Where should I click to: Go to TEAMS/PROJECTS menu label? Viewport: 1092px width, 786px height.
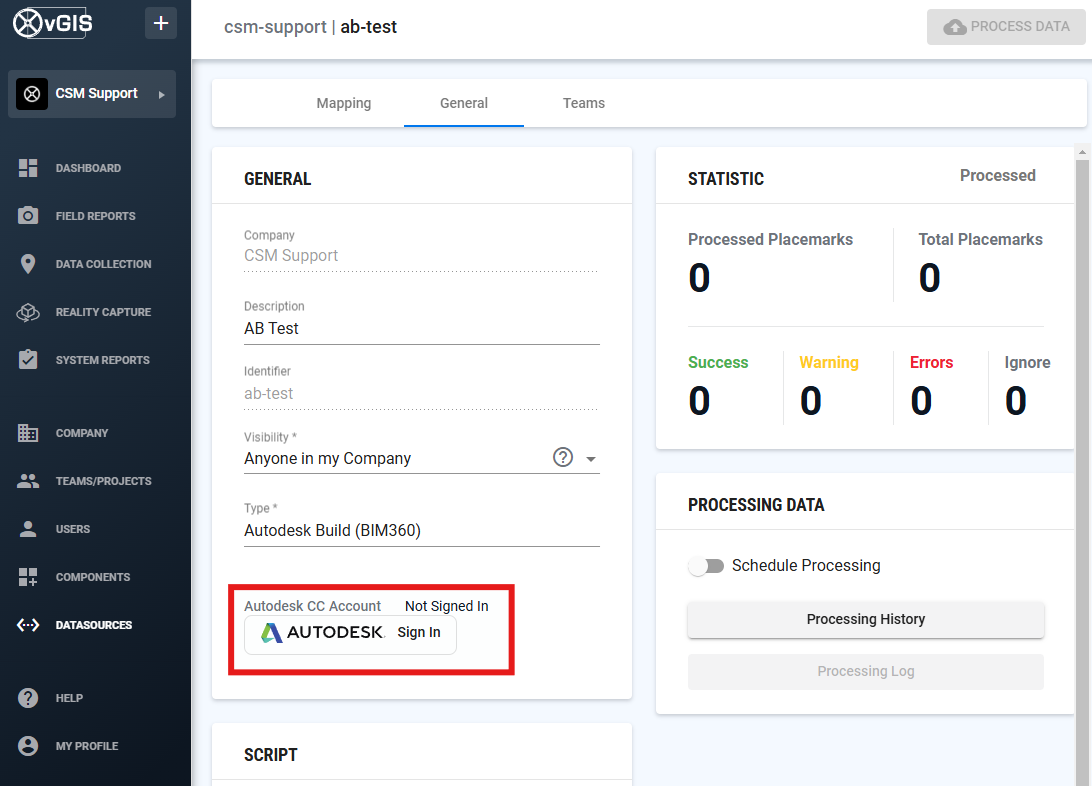coord(103,482)
